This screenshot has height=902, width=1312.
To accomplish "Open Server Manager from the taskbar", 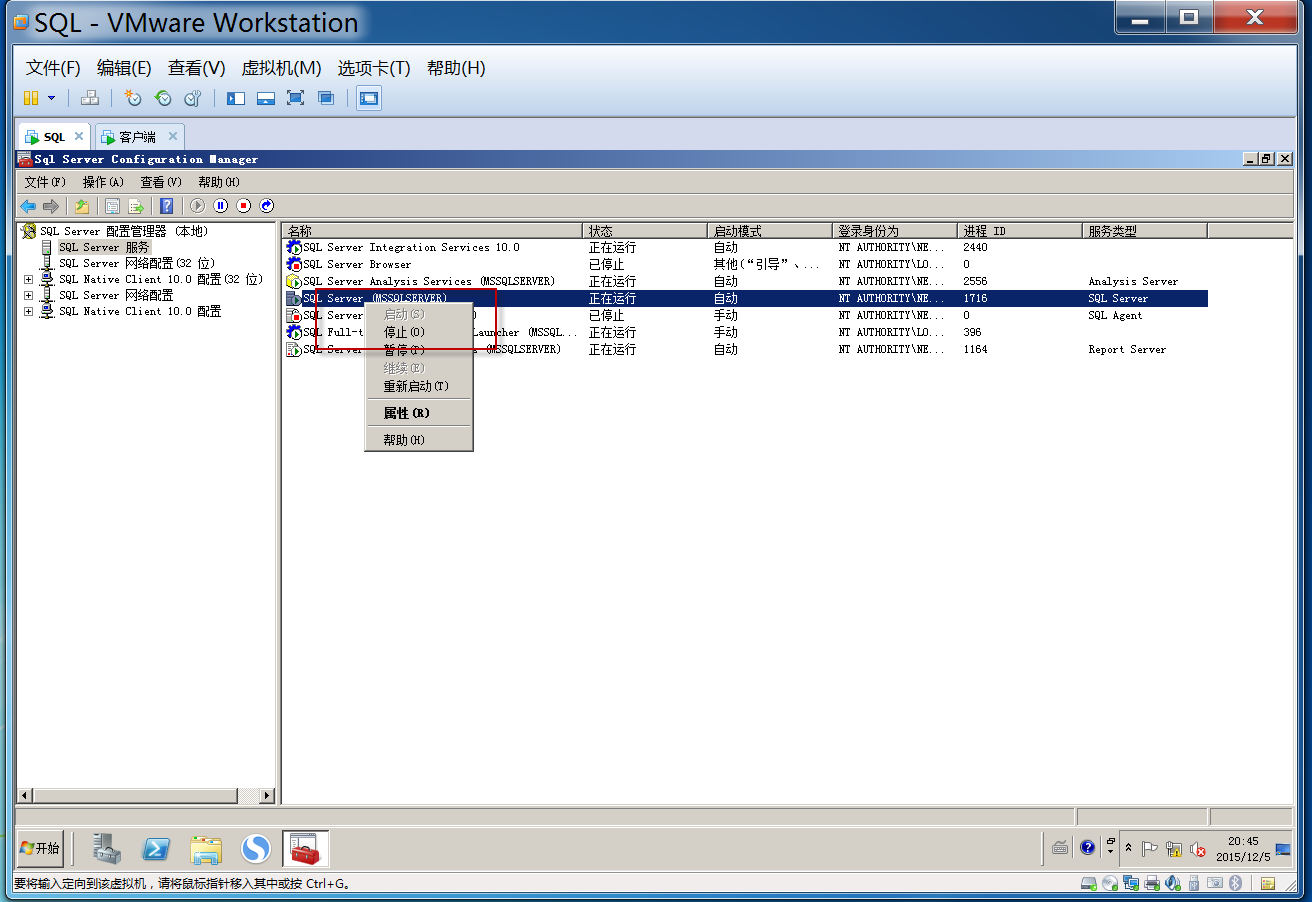I will tap(106, 849).
